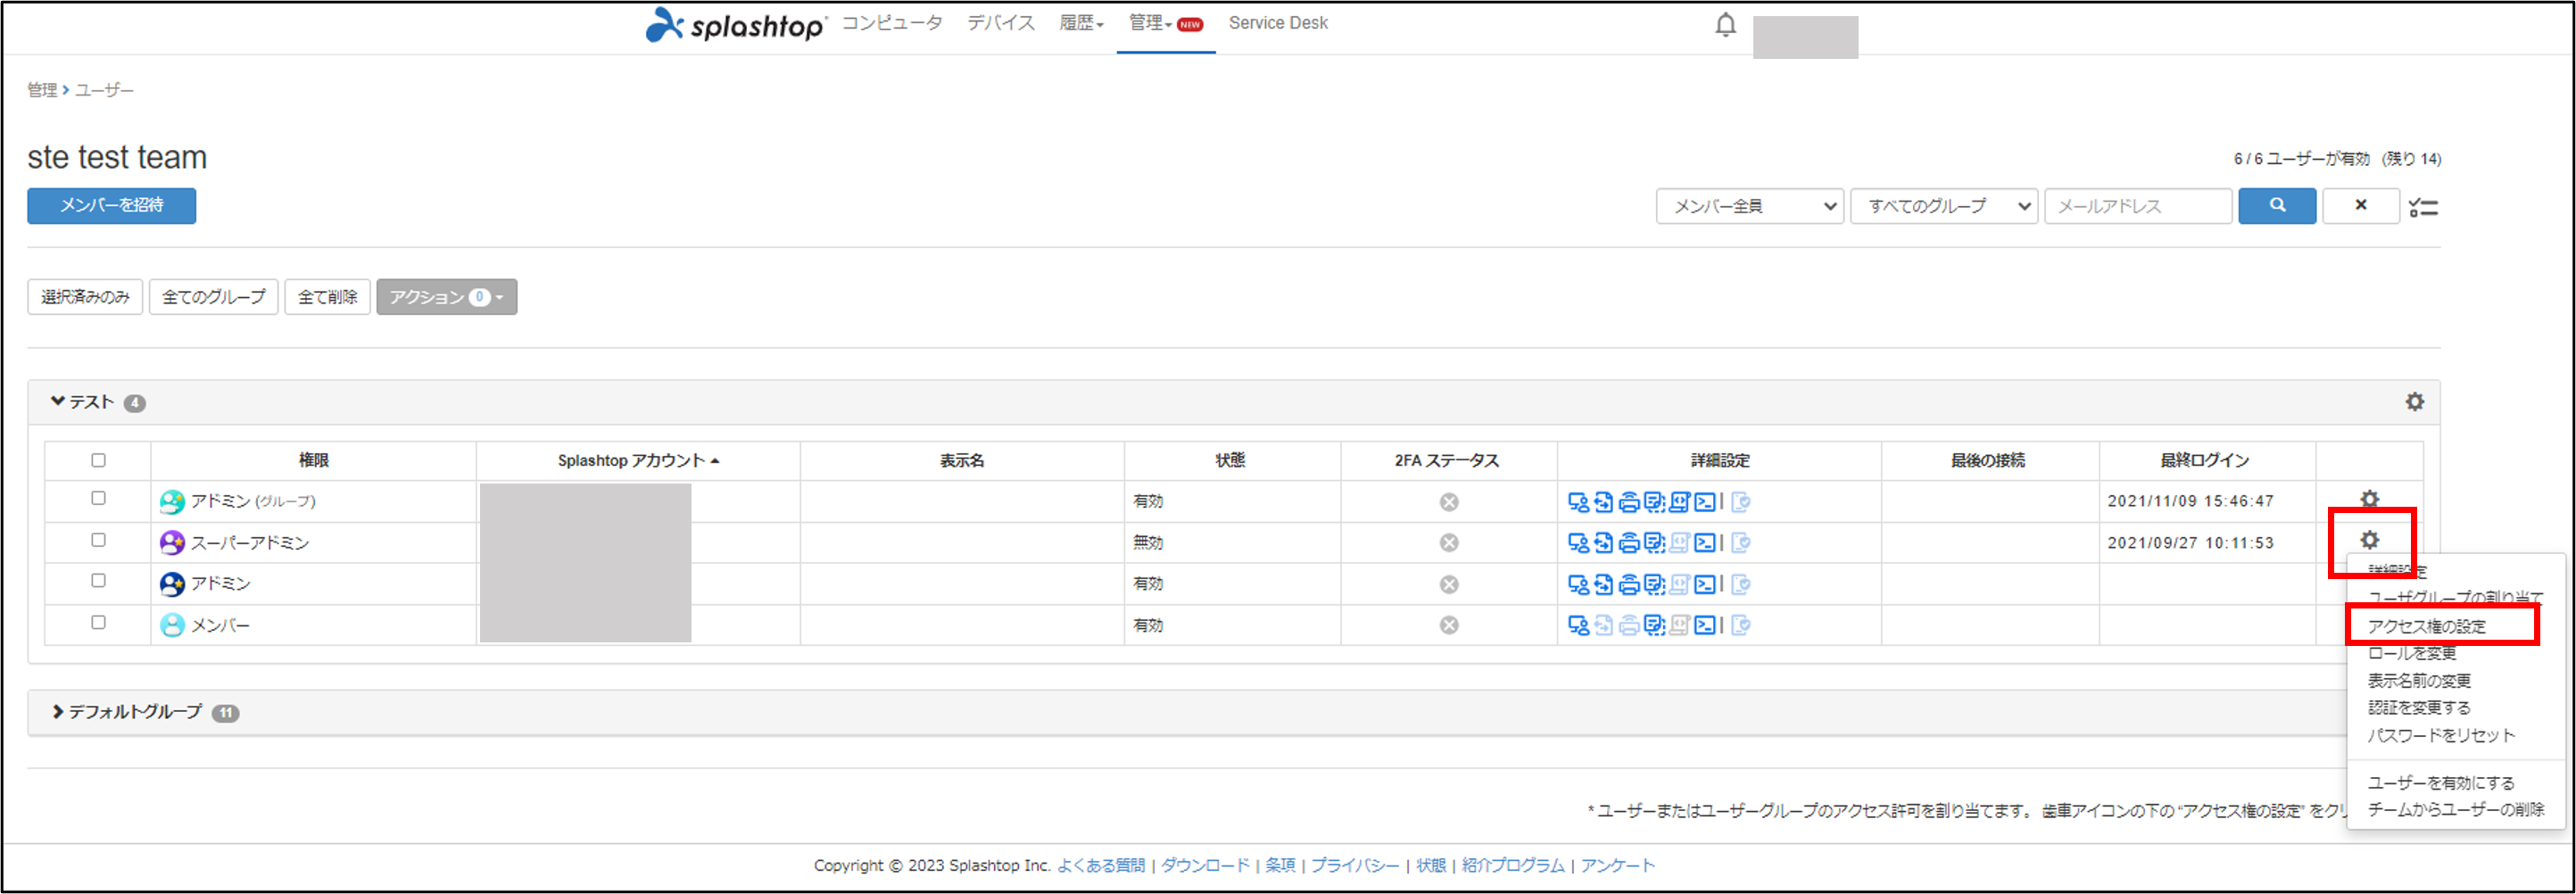Select アクセス権の設定 from the gear menu
This screenshot has height=894, width=2576.
click(2426, 626)
